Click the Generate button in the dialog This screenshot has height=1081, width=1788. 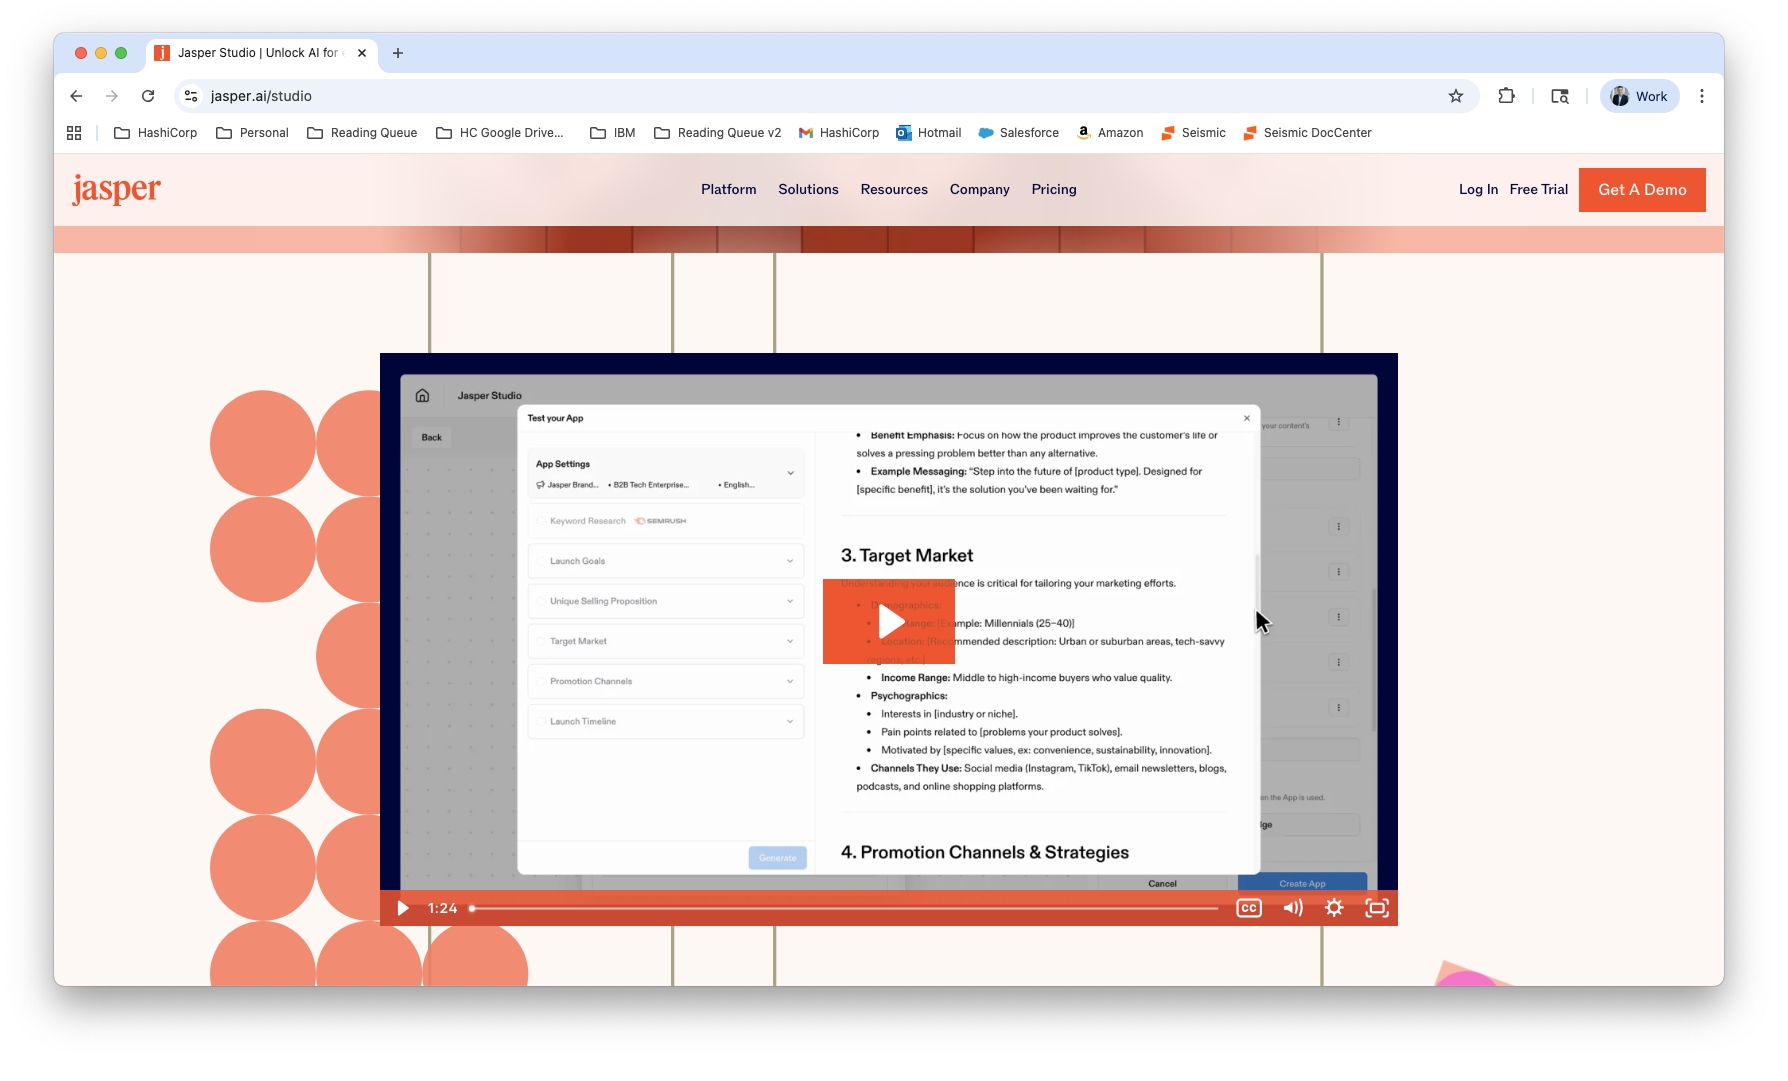pos(777,858)
